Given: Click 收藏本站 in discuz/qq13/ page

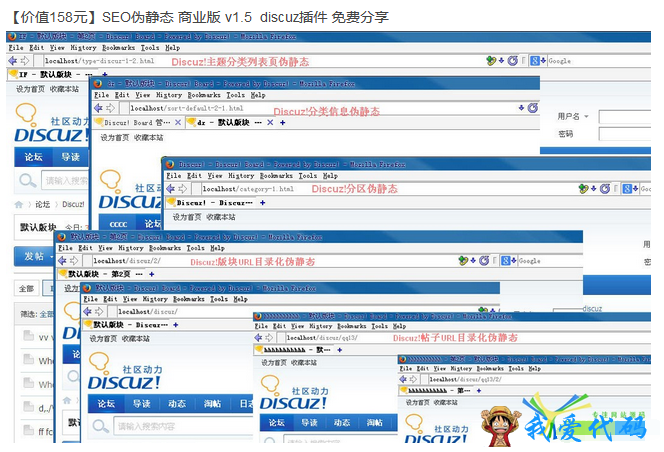Looking at the screenshot, I should coord(304,363).
